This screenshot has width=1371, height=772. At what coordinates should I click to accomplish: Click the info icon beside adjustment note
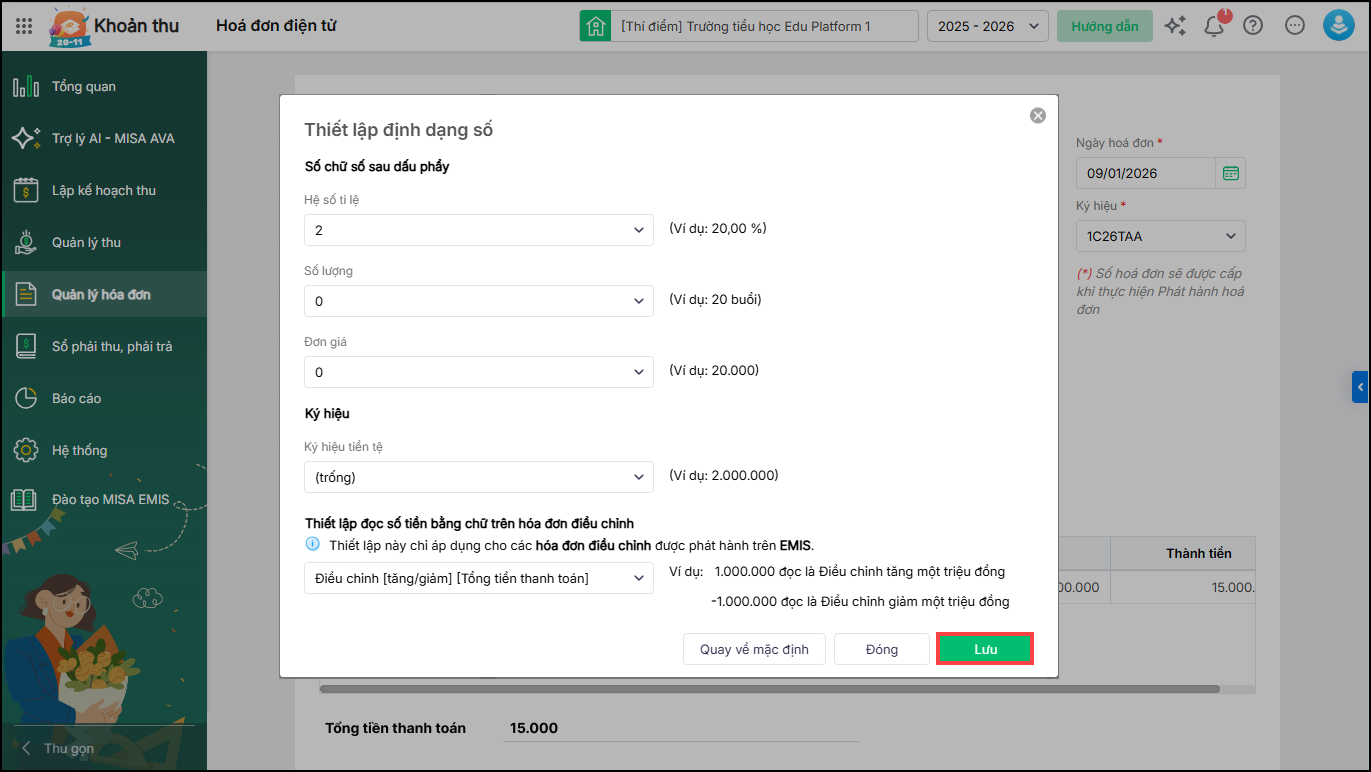coord(312,545)
